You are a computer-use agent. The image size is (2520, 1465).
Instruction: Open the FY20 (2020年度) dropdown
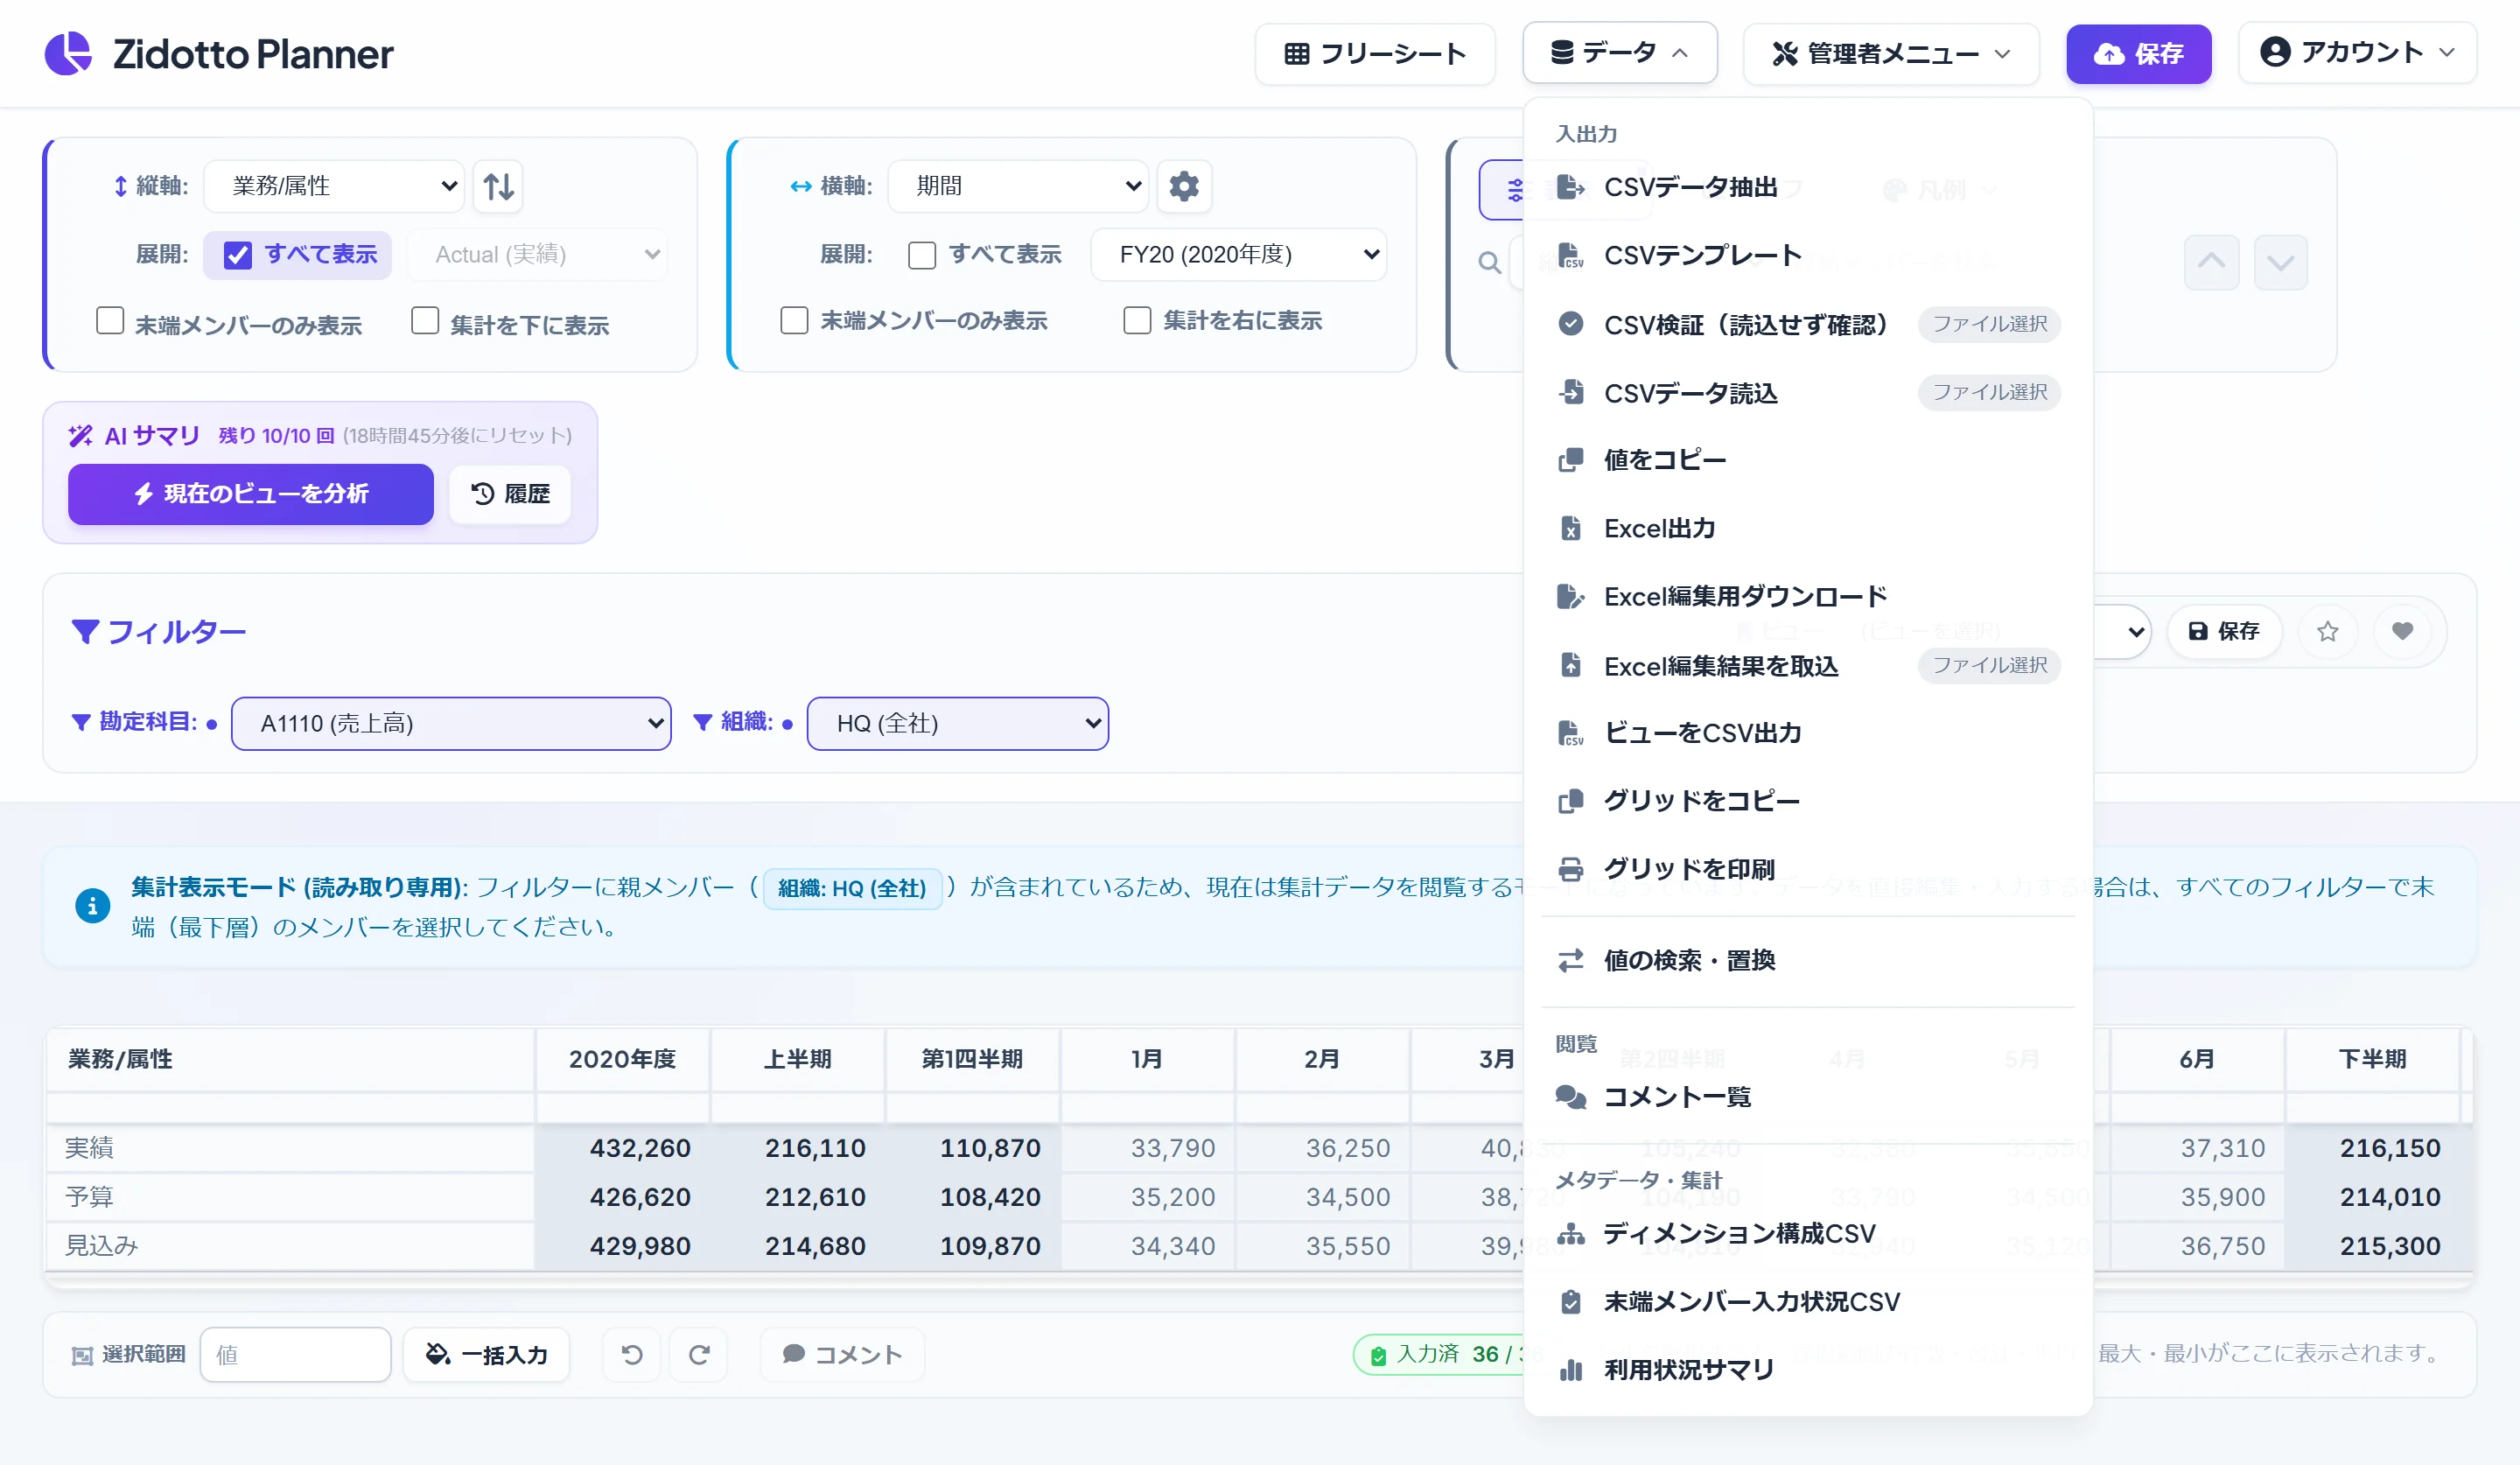[1238, 255]
